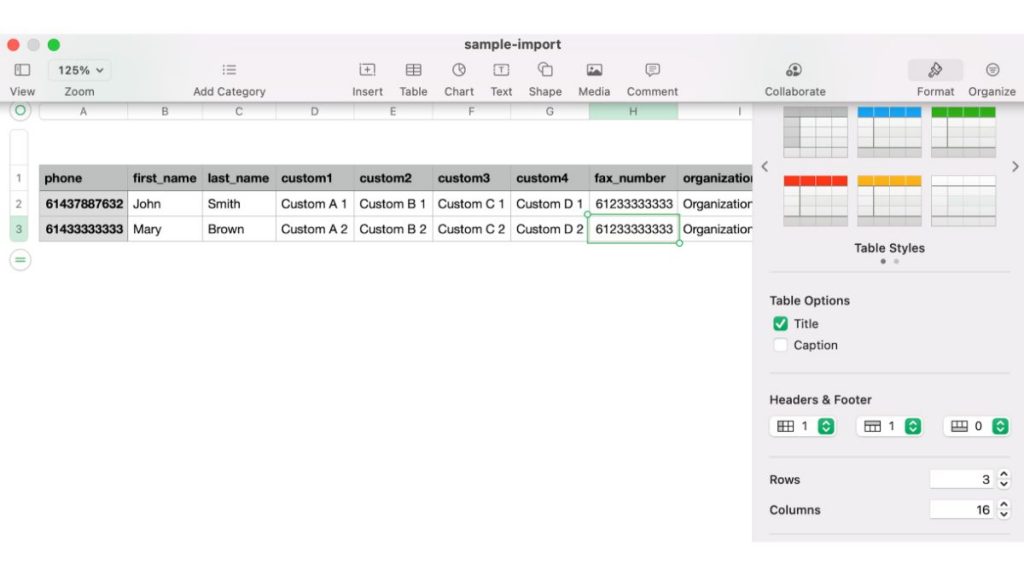Select column A header
This screenshot has width=1024, height=576.
click(84, 112)
